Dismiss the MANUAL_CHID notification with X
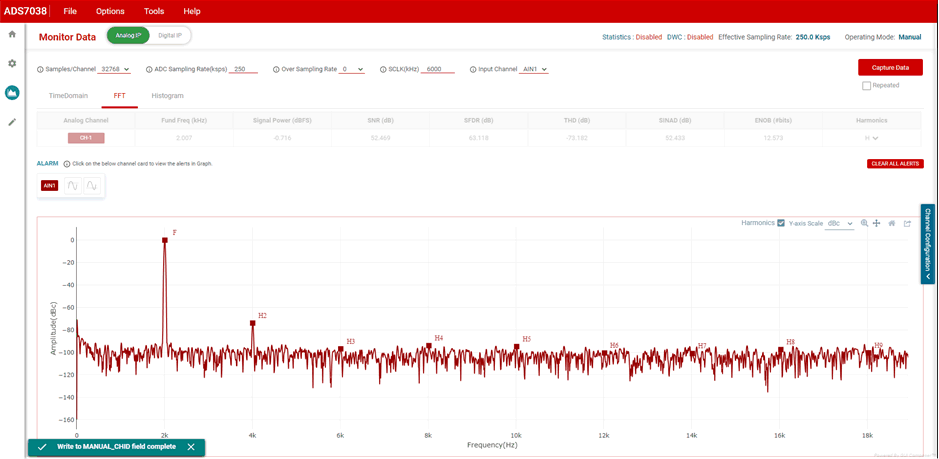Image resolution: width=939 pixels, height=459 pixels. [x=190, y=446]
